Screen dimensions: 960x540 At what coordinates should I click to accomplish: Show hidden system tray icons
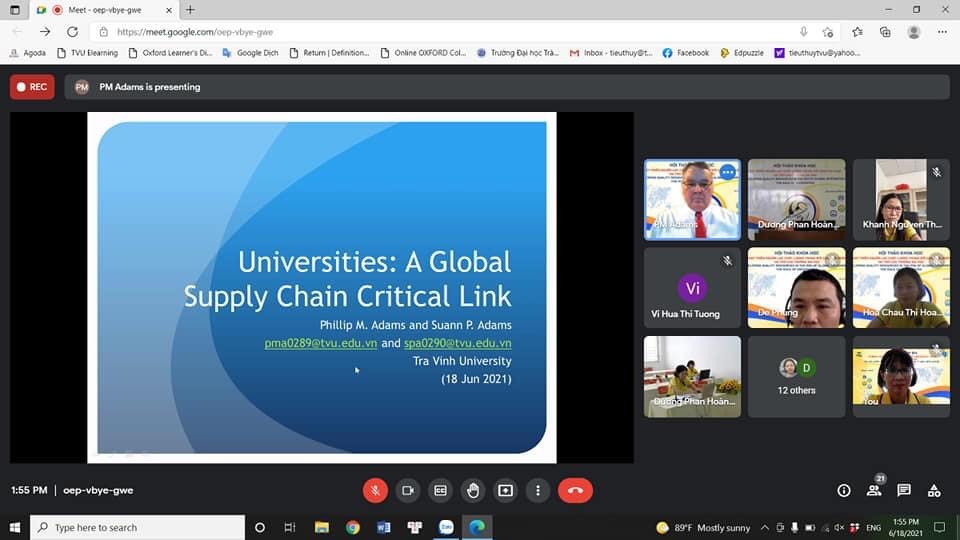(x=765, y=527)
